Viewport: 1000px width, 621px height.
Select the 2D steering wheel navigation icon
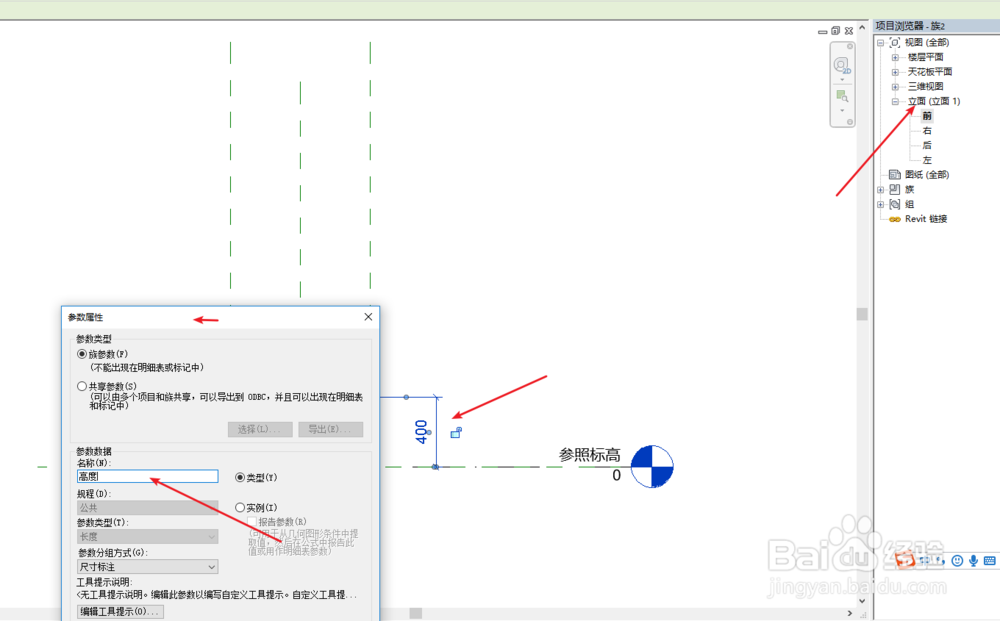pos(841,66)
